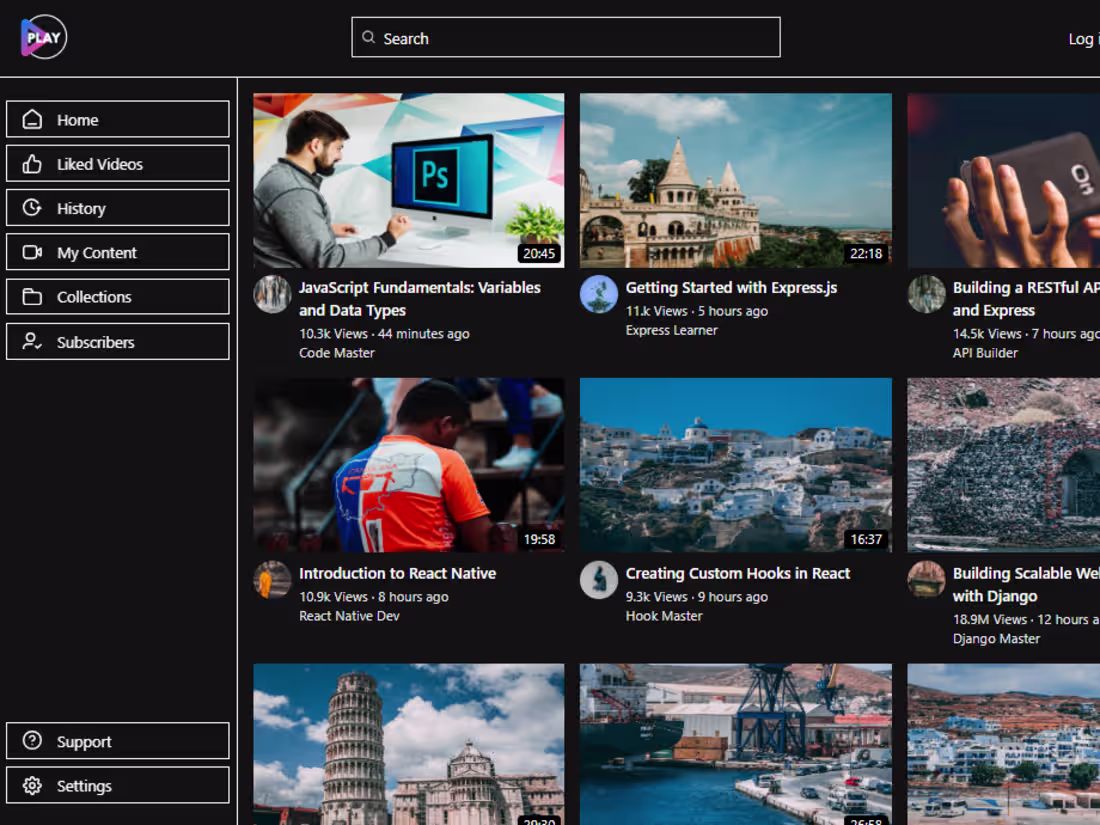
Task: Play the castle thumbnail video 22:18
Action: (735, 180)
